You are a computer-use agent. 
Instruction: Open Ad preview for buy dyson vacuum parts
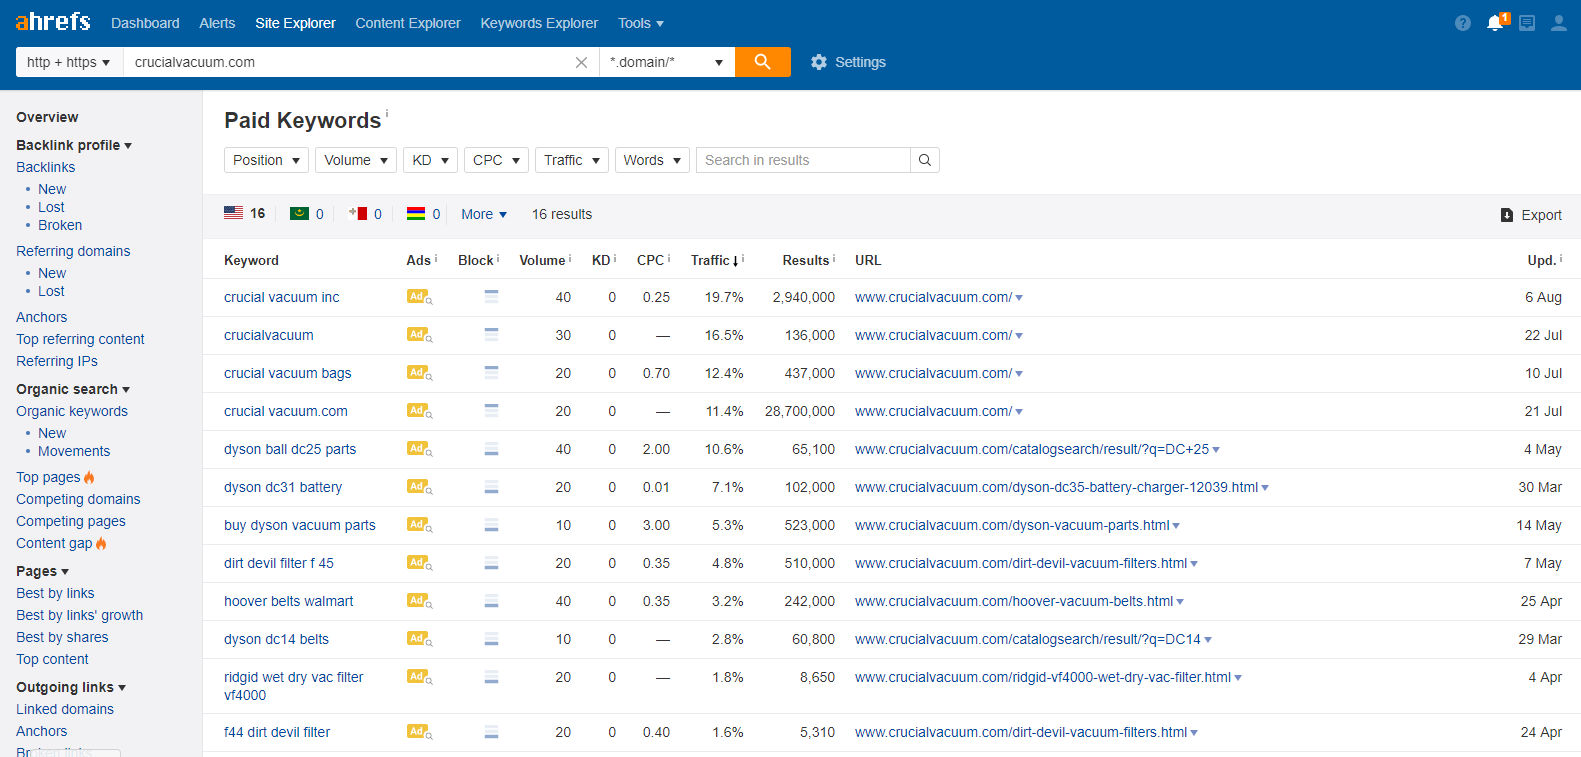(419, 525)
